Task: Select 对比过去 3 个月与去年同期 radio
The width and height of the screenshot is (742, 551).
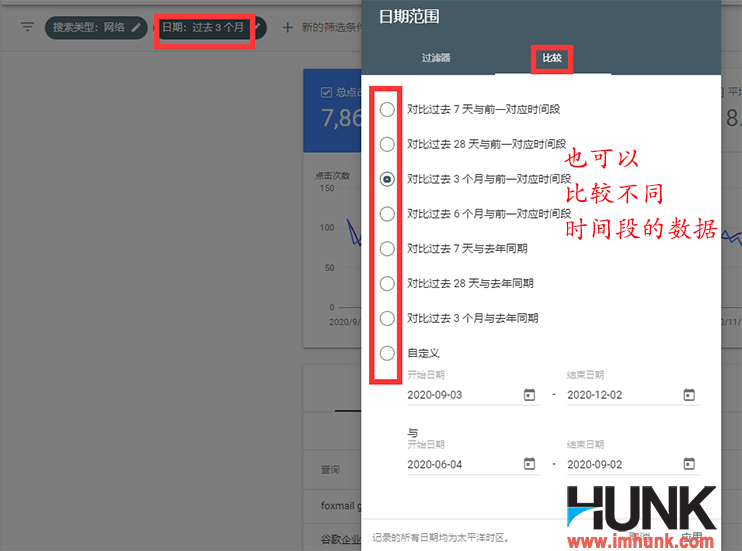Action: pos(387,318)
